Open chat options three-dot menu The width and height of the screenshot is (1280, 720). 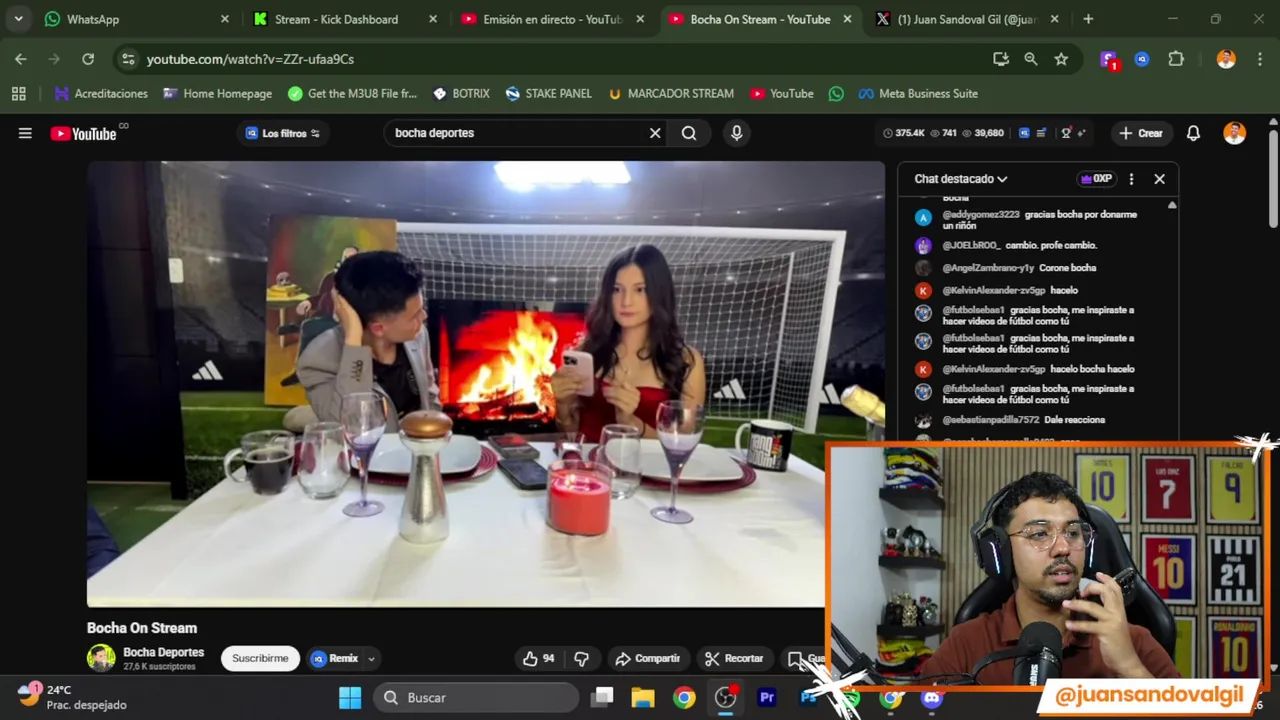point(1131,179)
